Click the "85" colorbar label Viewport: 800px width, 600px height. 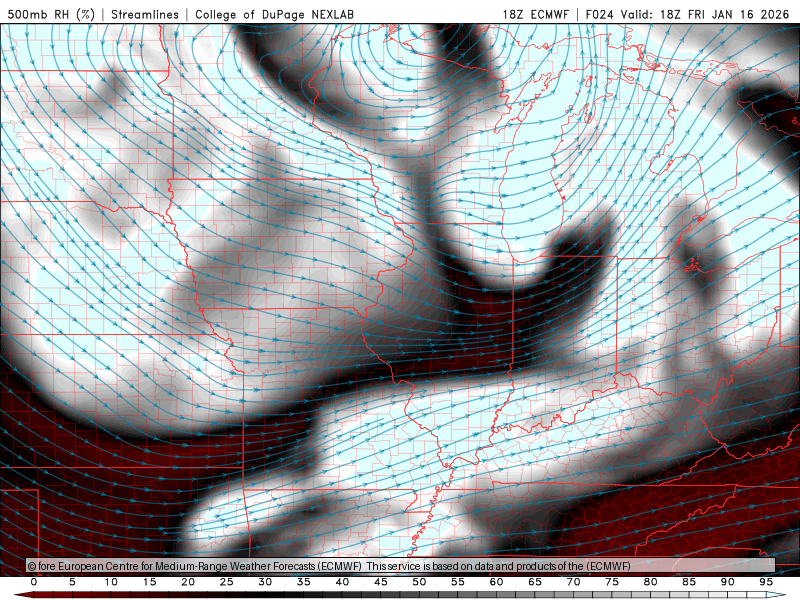tap(689, 582)
